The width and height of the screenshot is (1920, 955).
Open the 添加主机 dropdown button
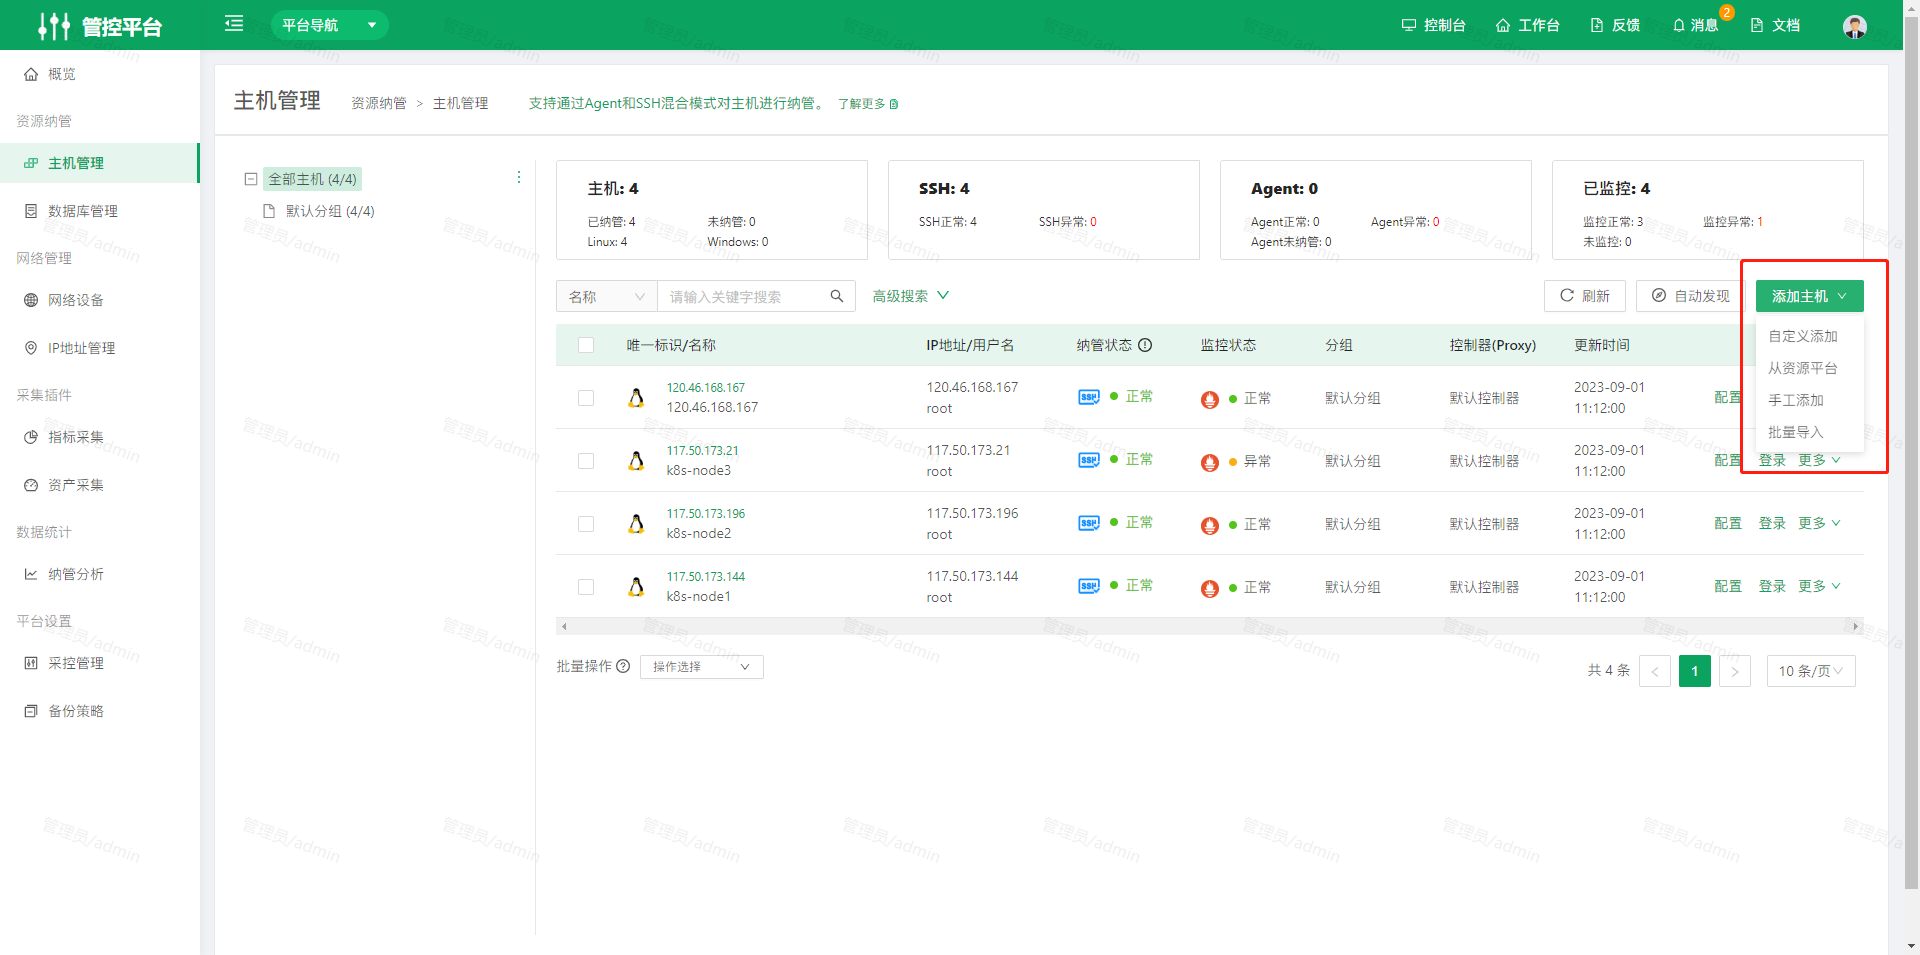click(1809, 296)
